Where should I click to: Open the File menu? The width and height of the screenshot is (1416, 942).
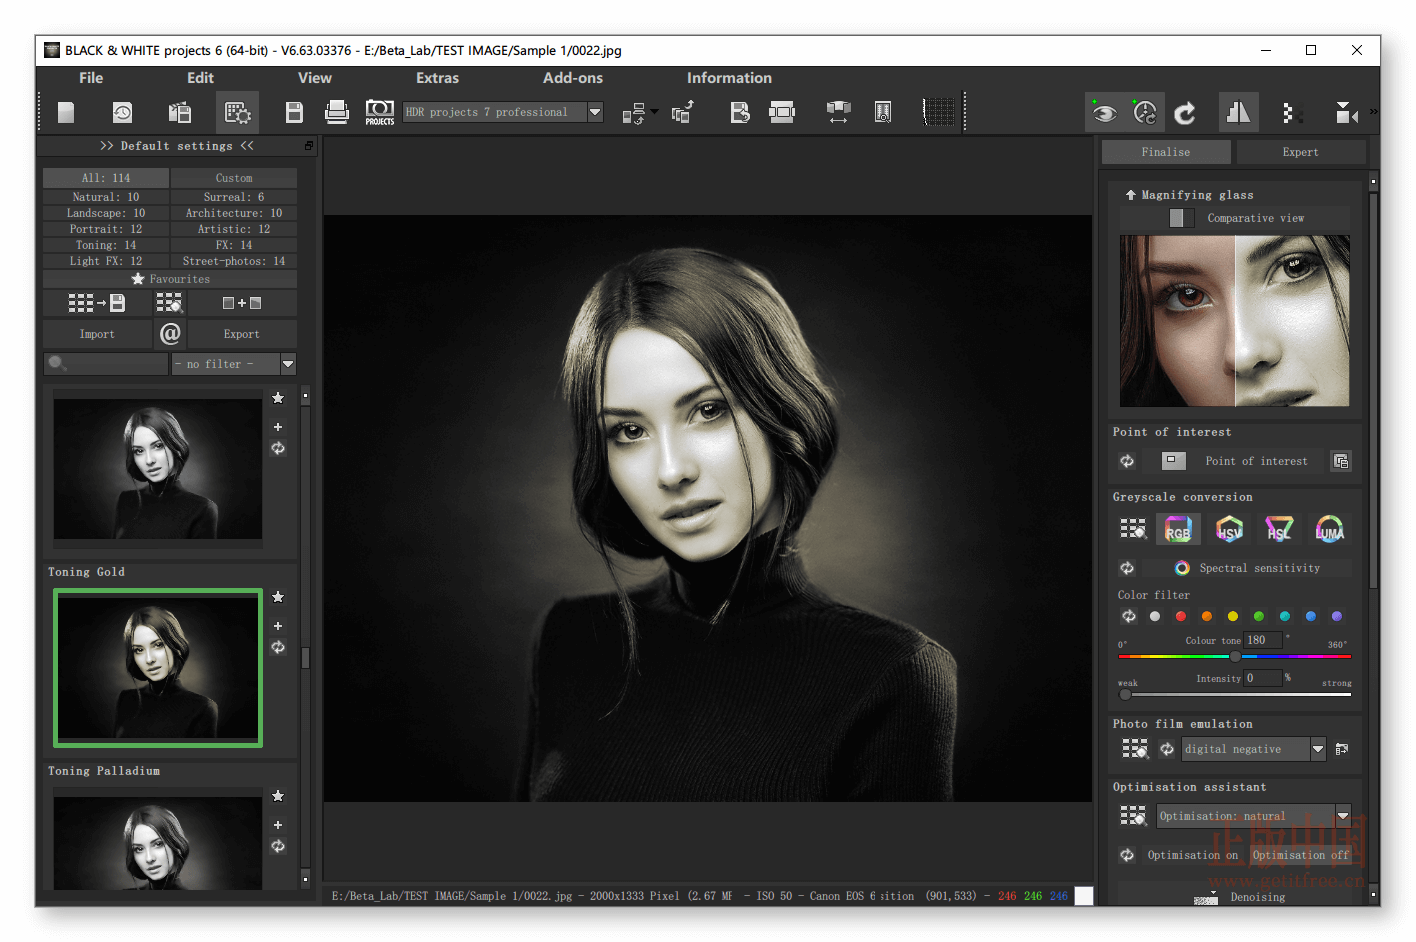coord(91,78)
